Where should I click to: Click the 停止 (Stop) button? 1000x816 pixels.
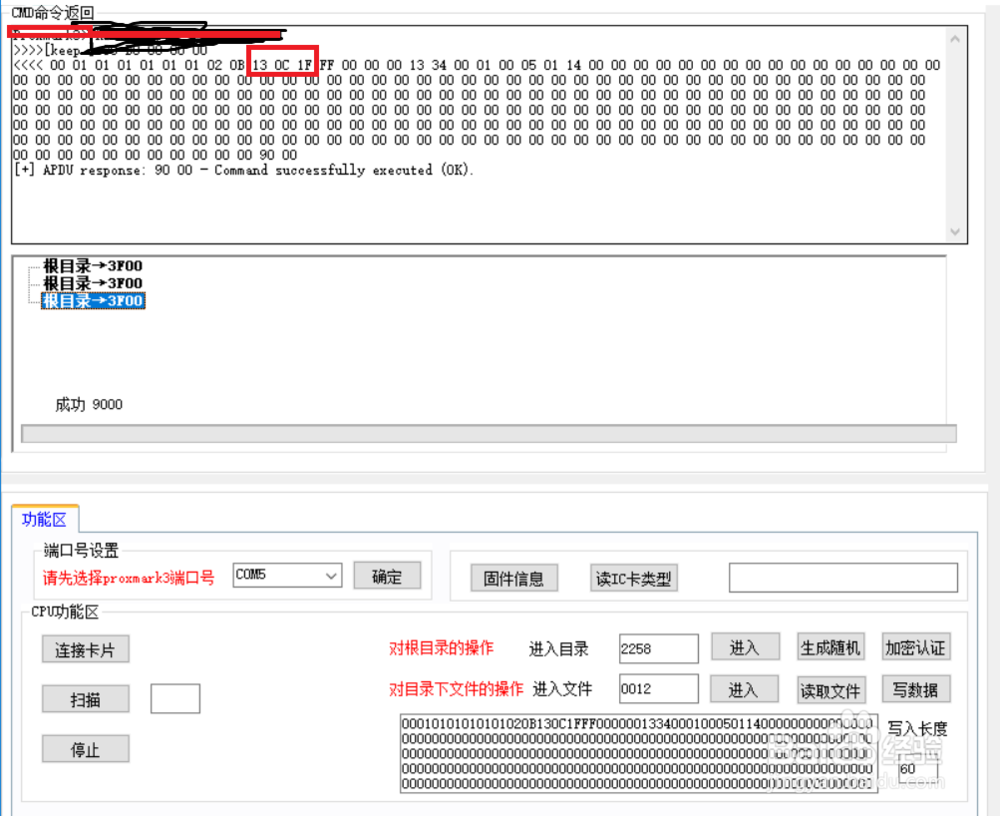(x=85, y=748)
